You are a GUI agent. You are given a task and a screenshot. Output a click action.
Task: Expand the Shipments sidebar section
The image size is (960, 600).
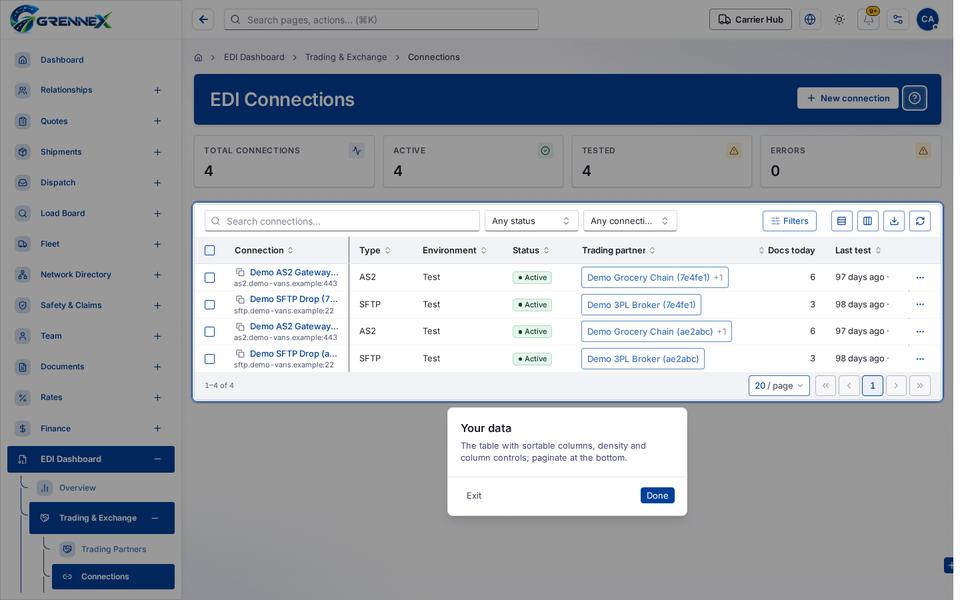pos(157,152)
